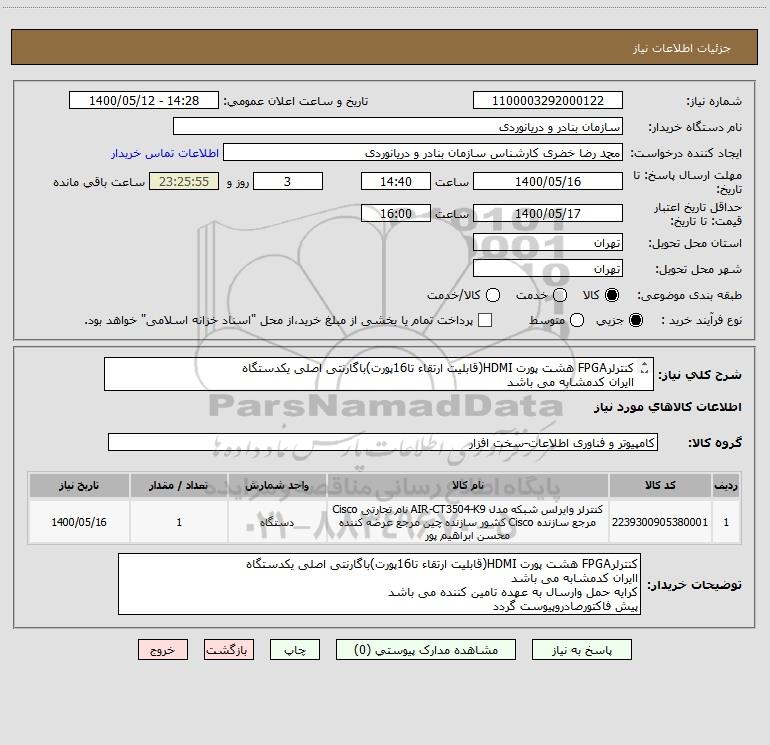Click the اطلاعات کالاهای مورد نیاز heading

coord(667,407)
